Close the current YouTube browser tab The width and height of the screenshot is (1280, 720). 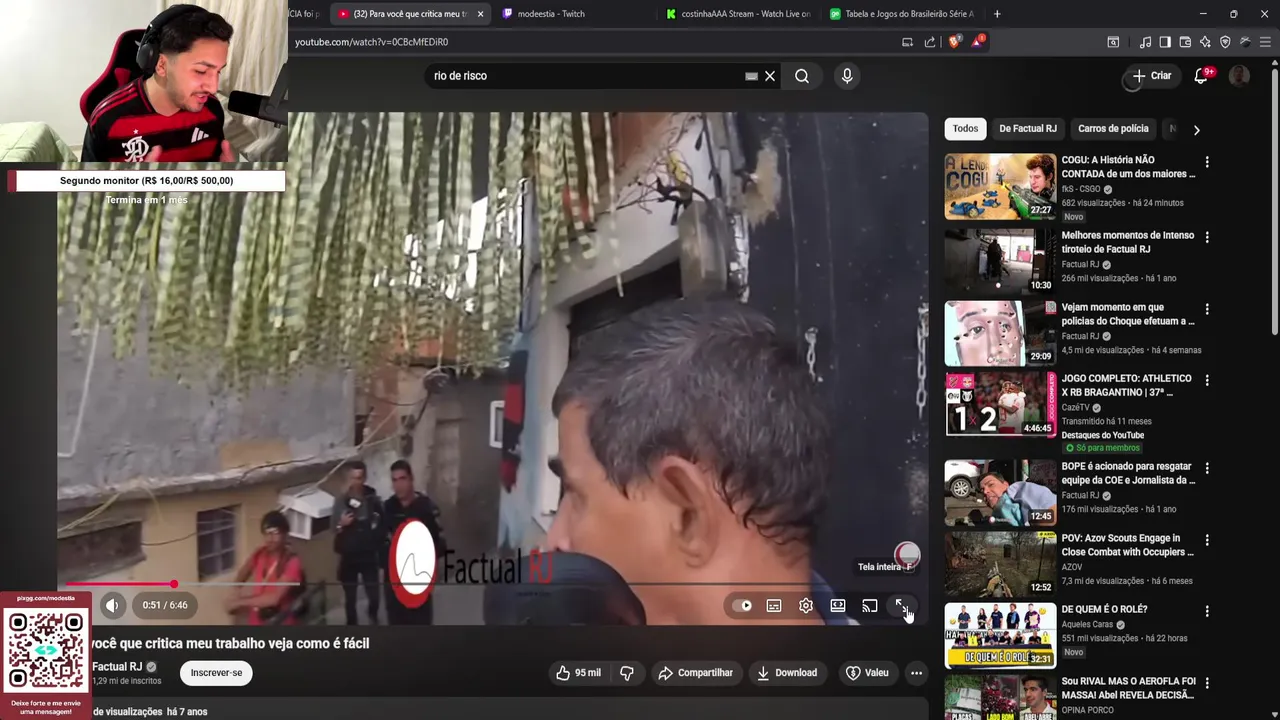tap(480, 14)
